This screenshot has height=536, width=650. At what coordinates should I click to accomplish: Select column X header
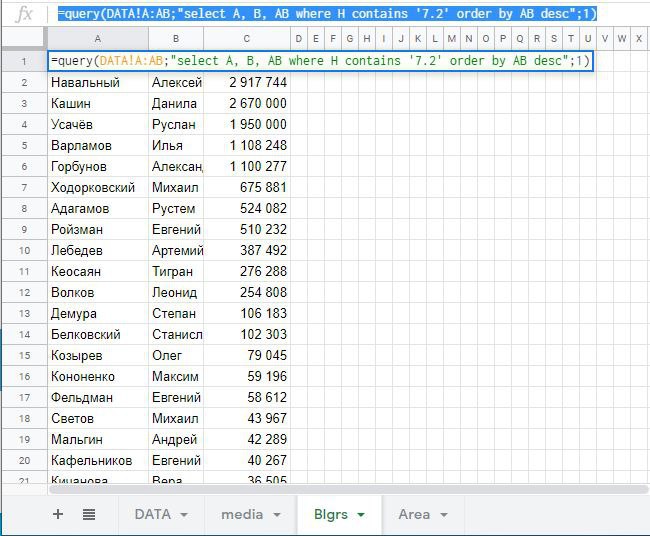click(639, 39)
